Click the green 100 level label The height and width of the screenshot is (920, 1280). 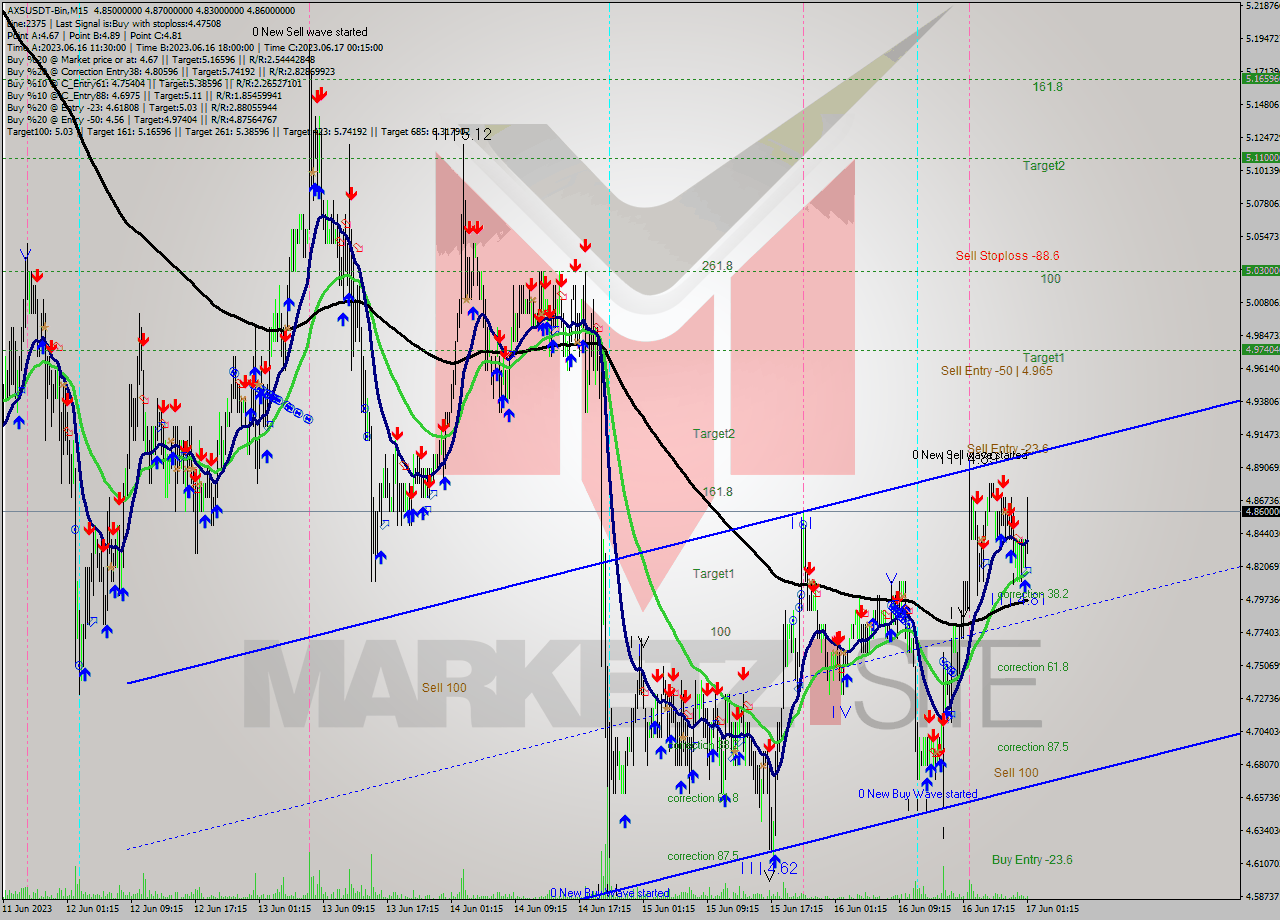click(1050, 279)
